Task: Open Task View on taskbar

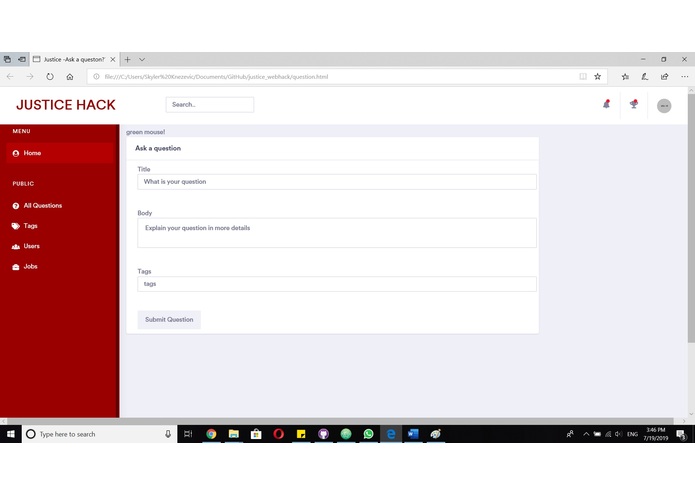Action: (188, 434)
